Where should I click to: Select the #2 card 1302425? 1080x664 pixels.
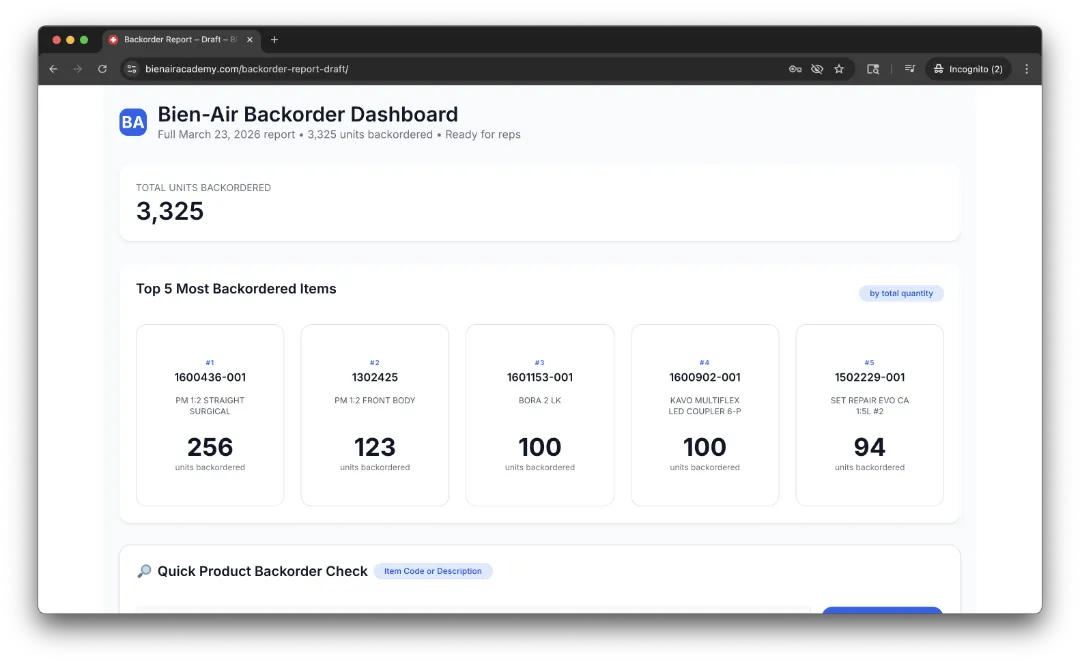click(x=375, y=415)
